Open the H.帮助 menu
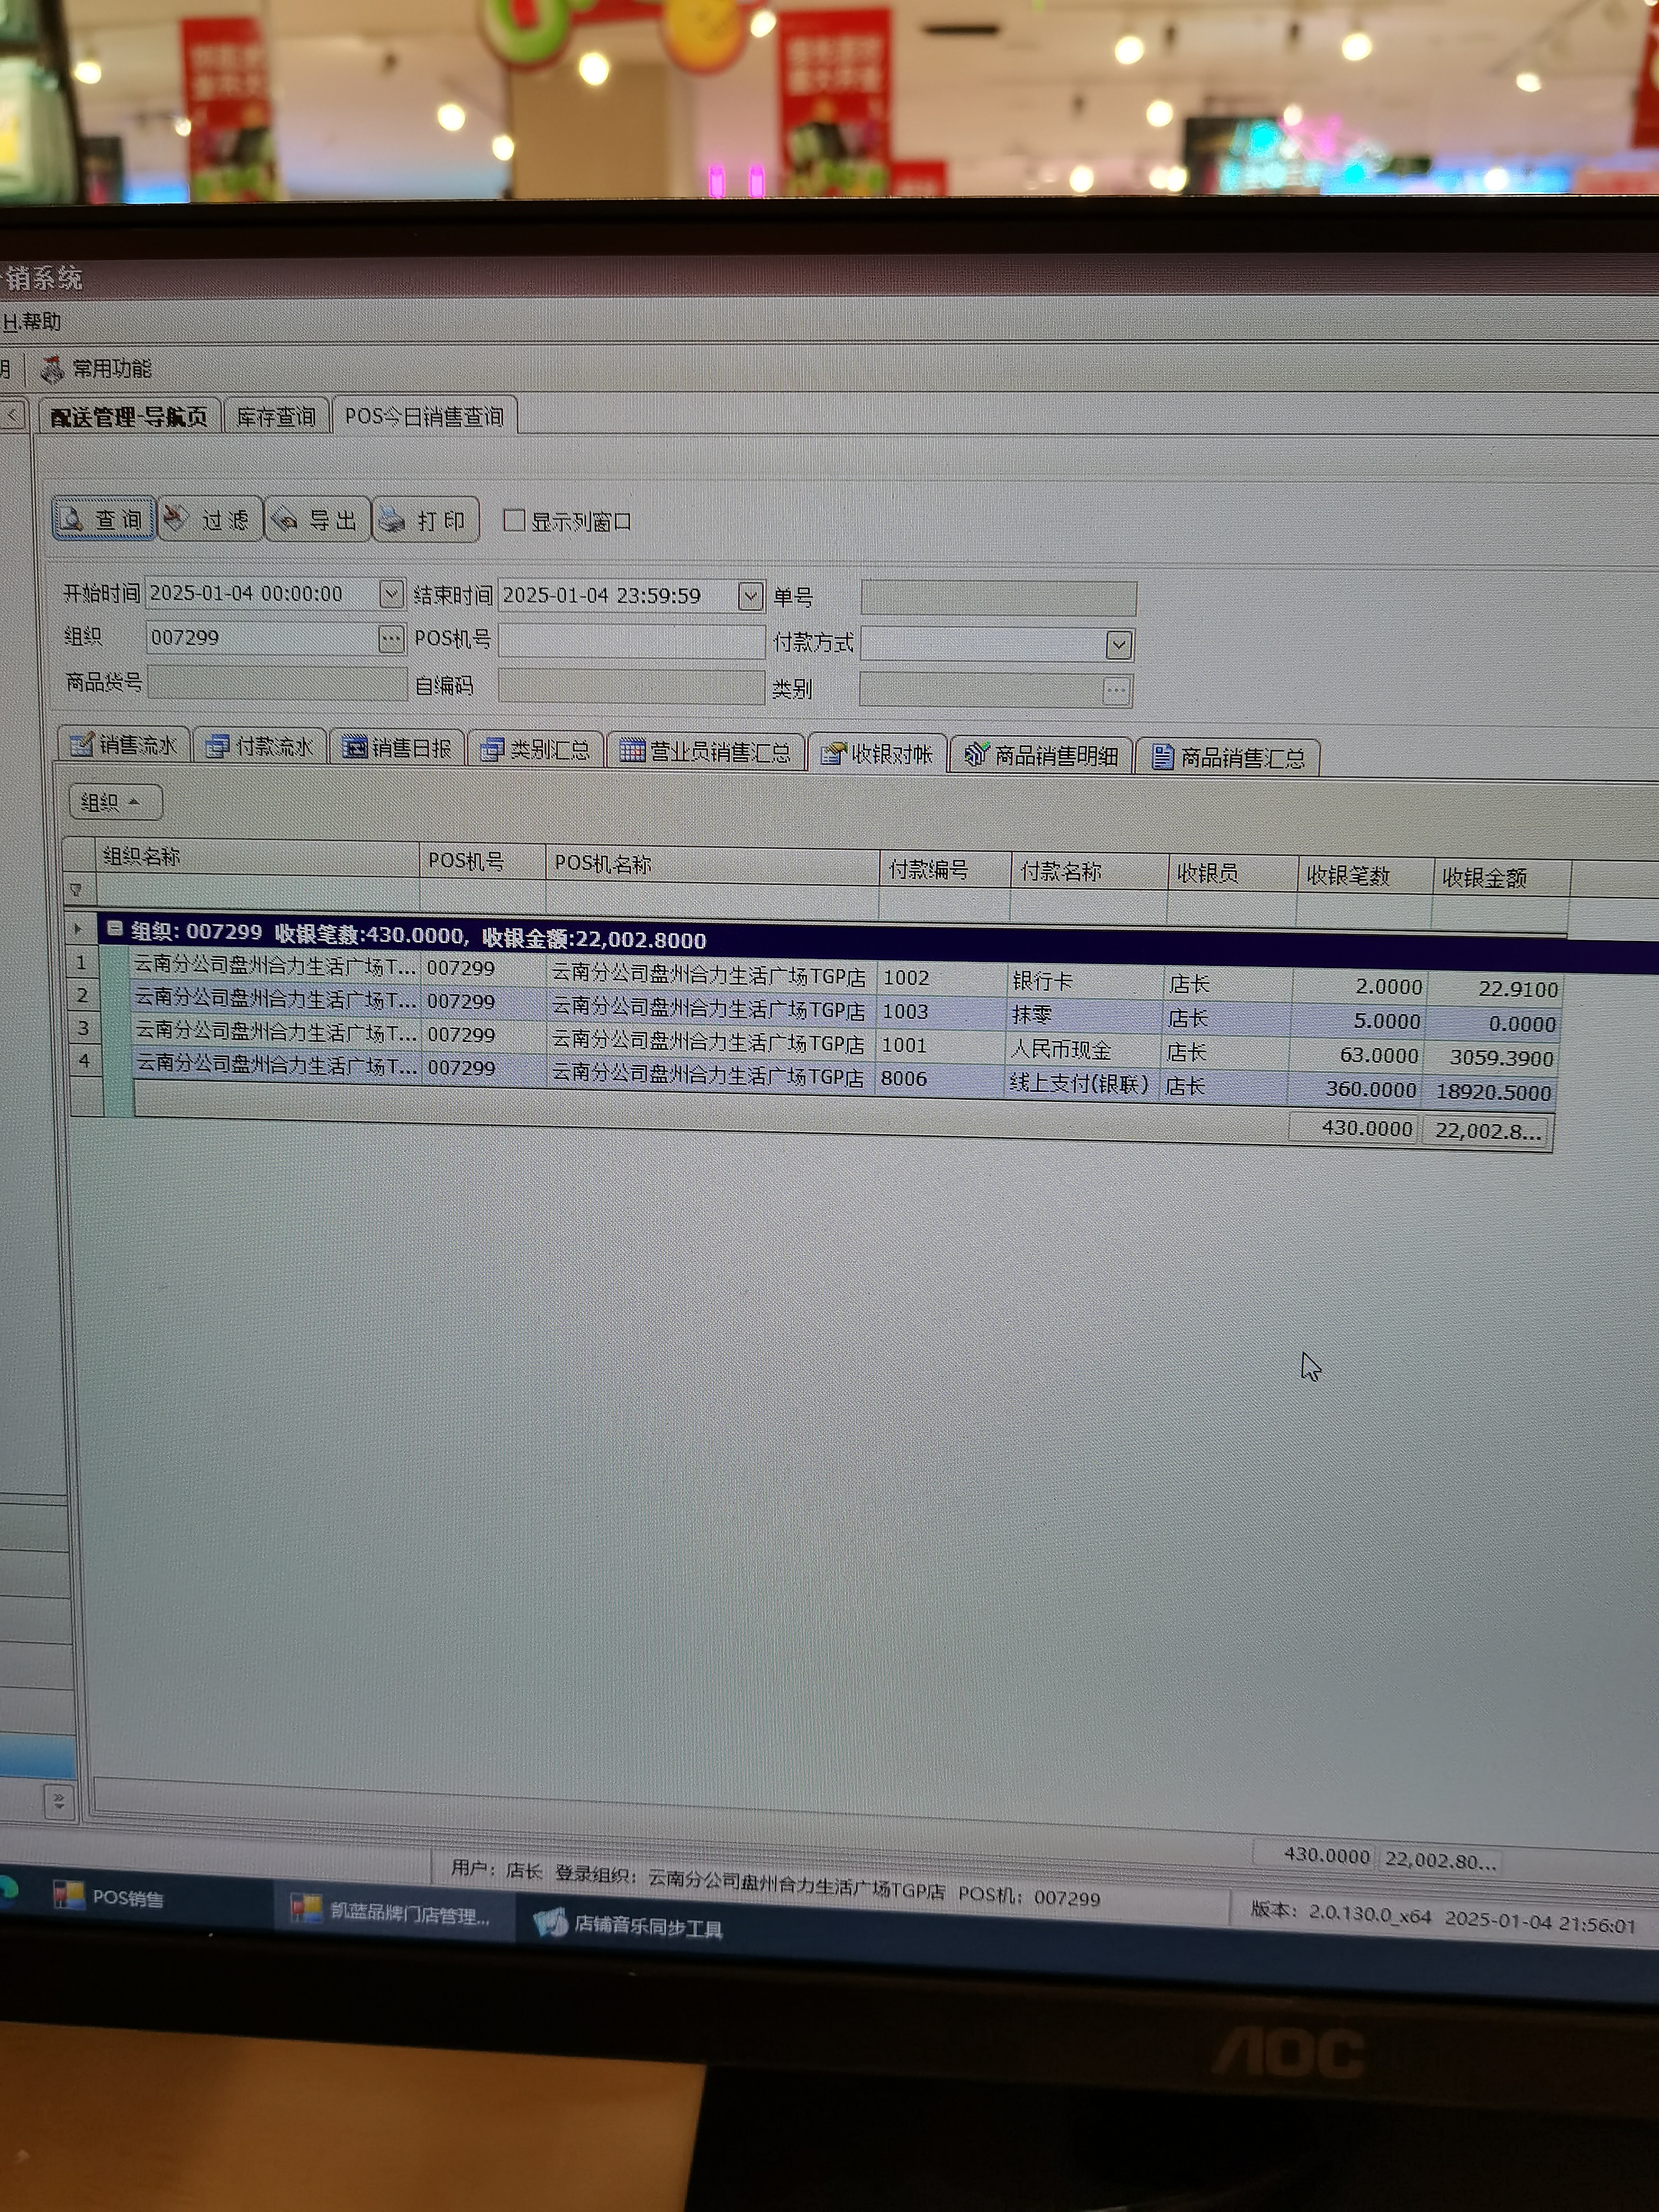Screen dimensions: 1659x2212 (x=32, y=321)
